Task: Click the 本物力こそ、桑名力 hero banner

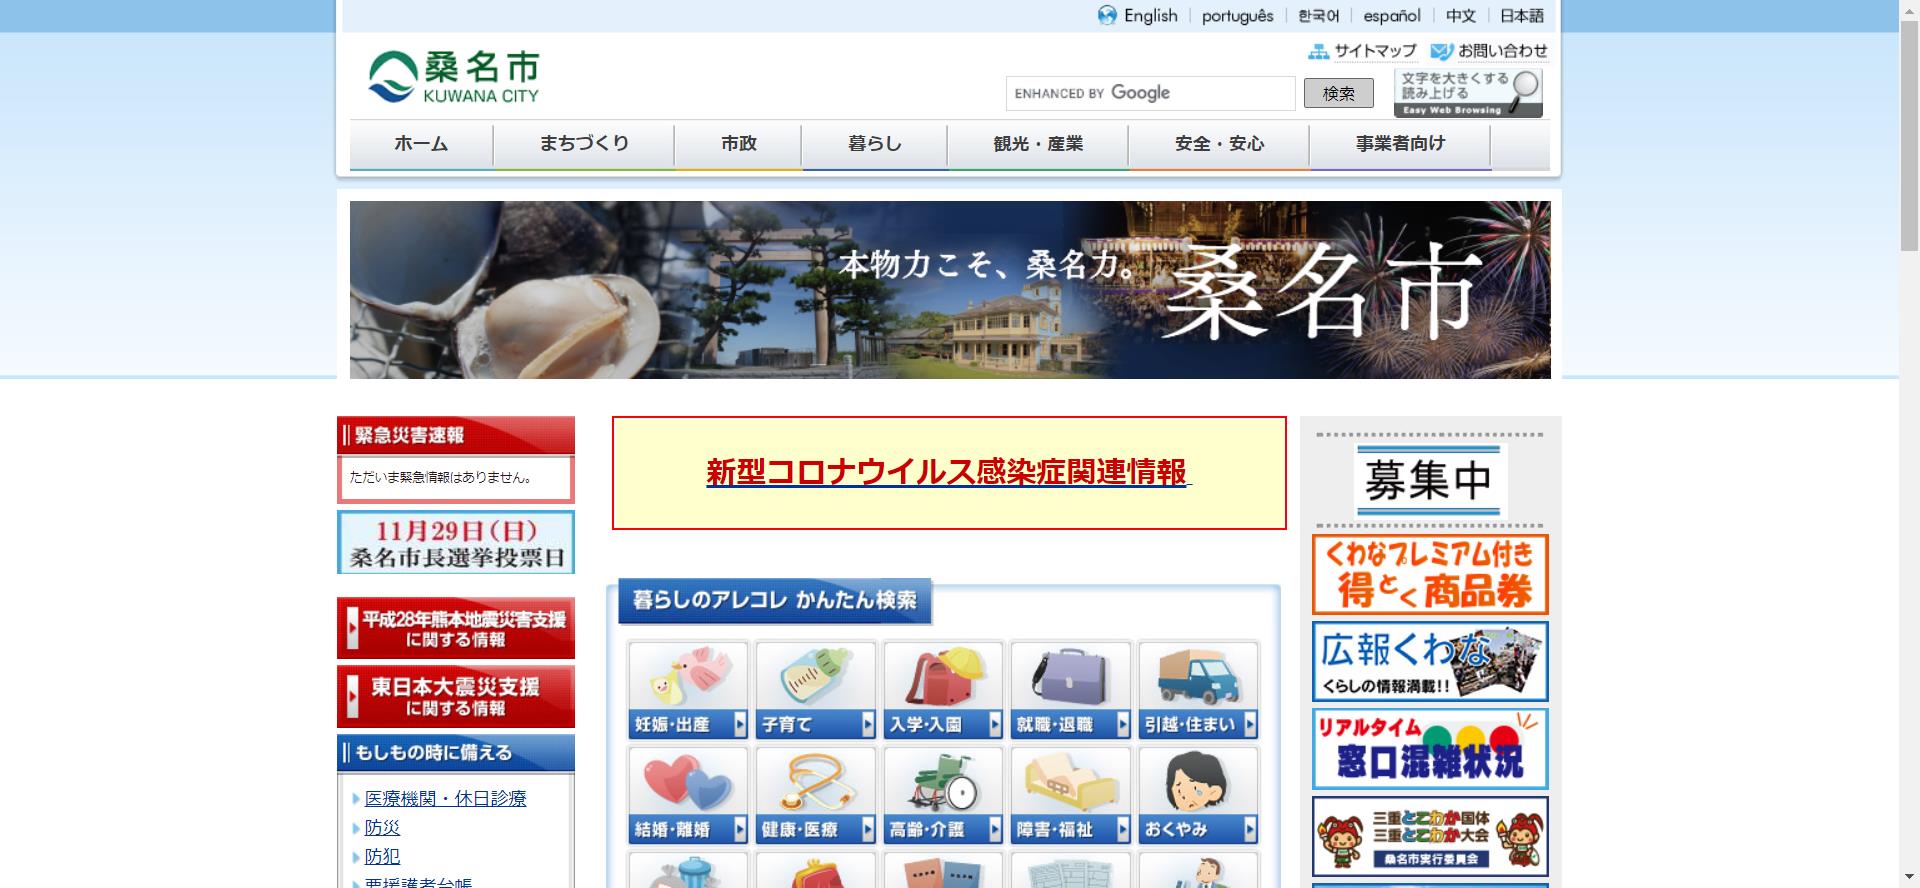Action: 950,290
